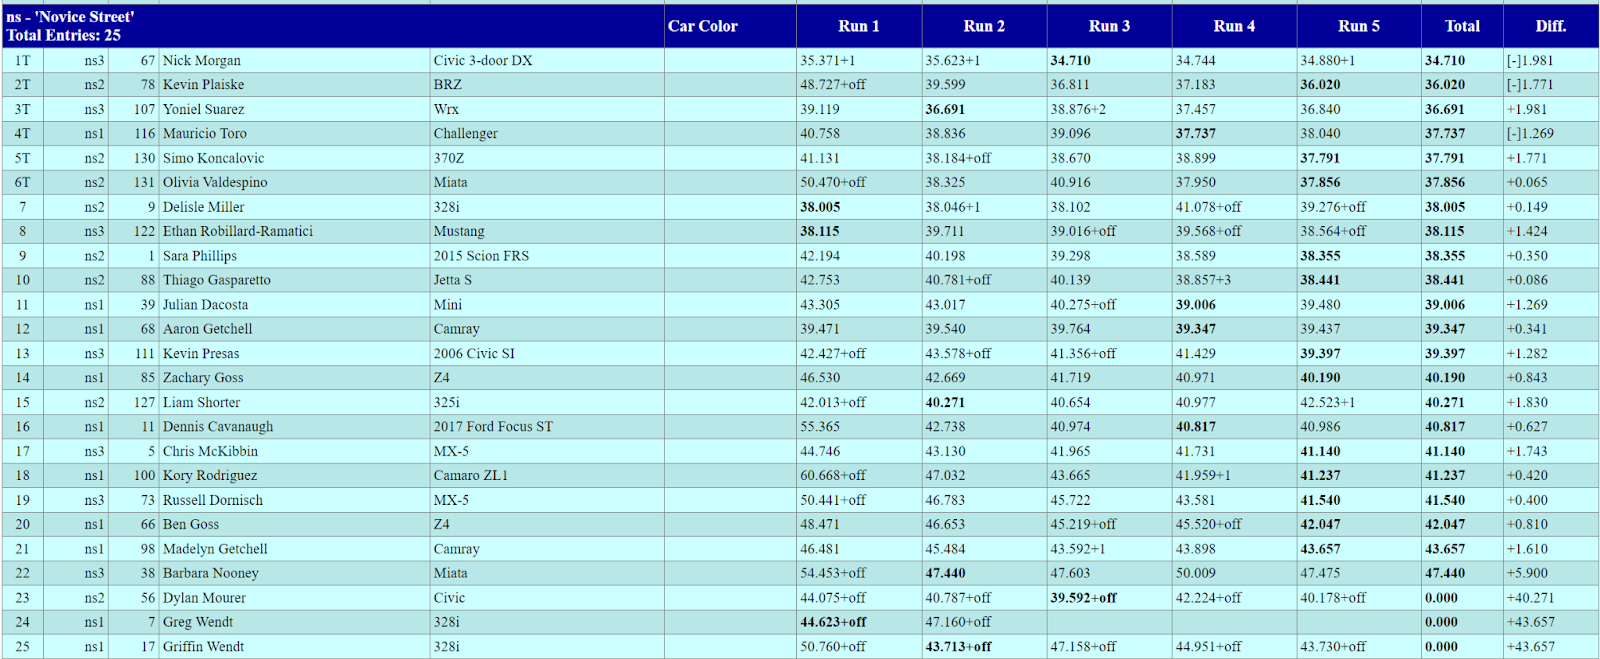Select driver name Julian Dacosta

[x=206, y=305]
